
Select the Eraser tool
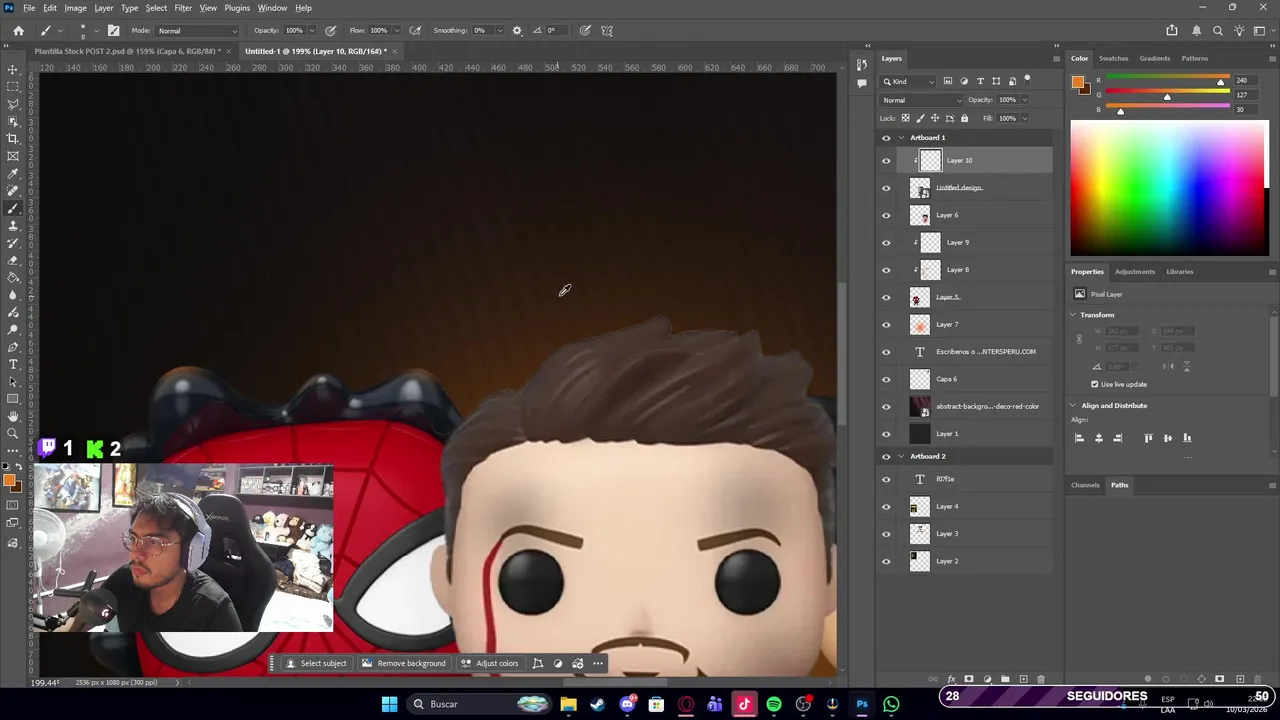pyautogui.click(x=13, y=260)
